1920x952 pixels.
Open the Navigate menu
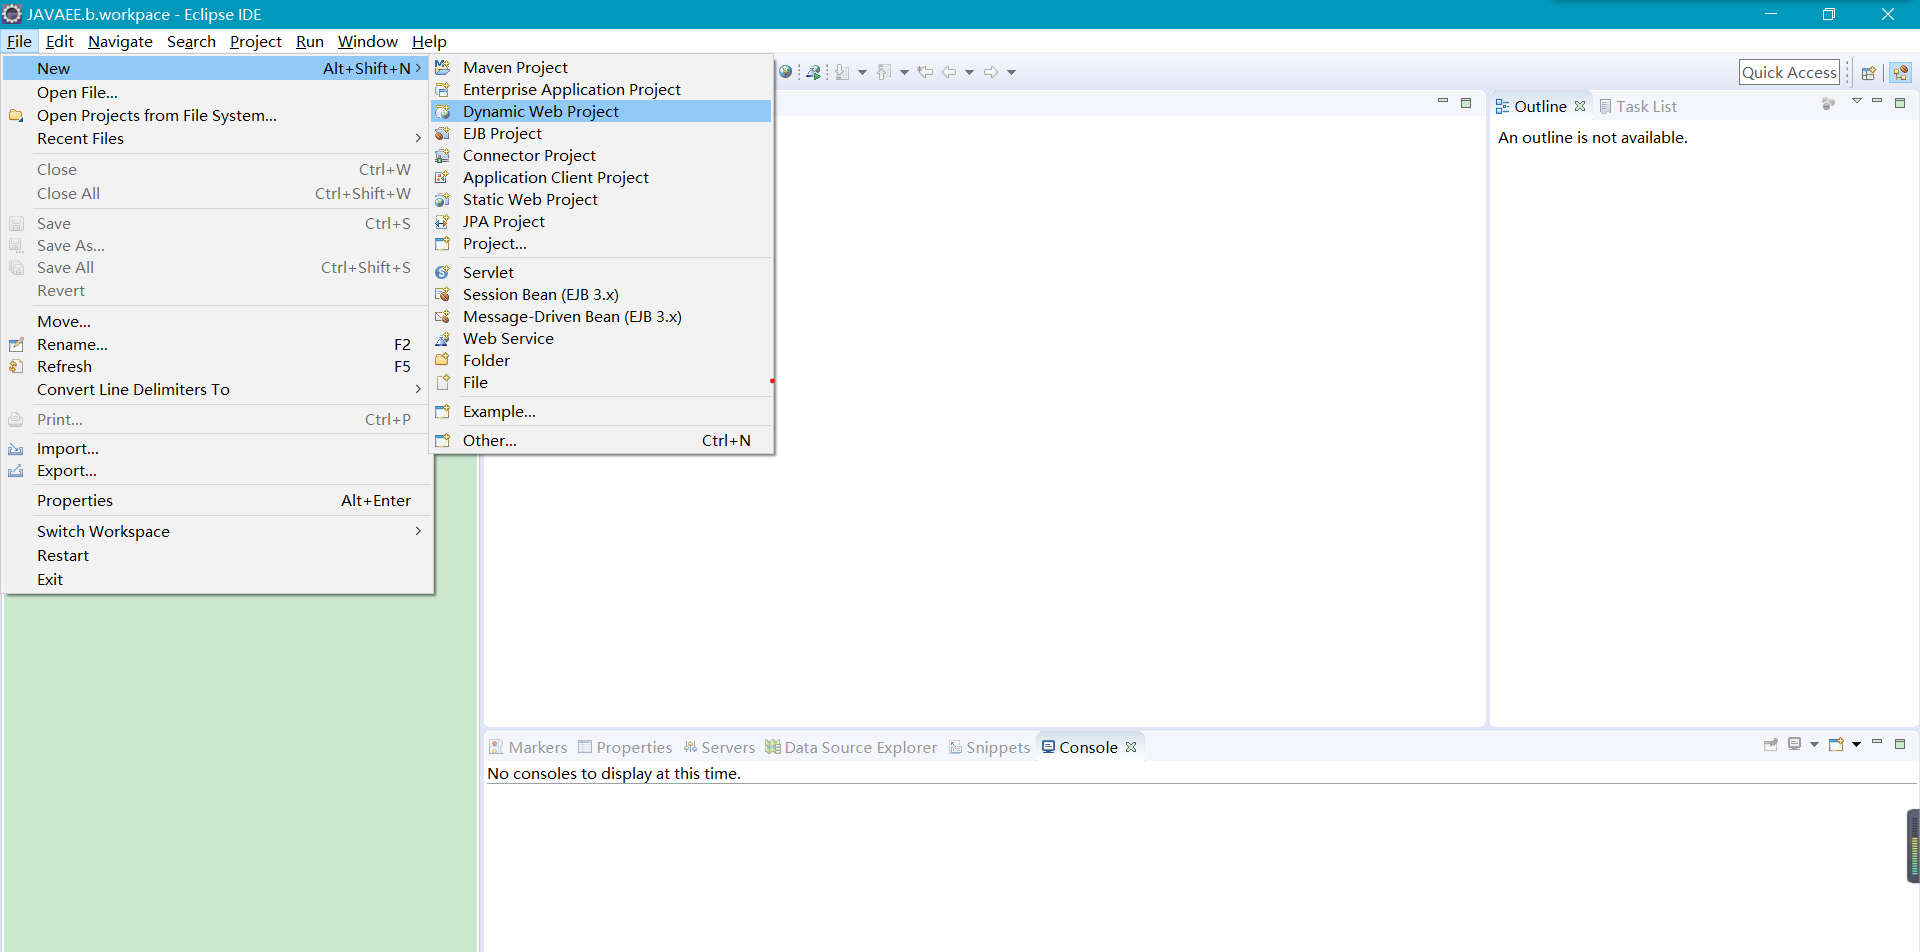[120, 42]
